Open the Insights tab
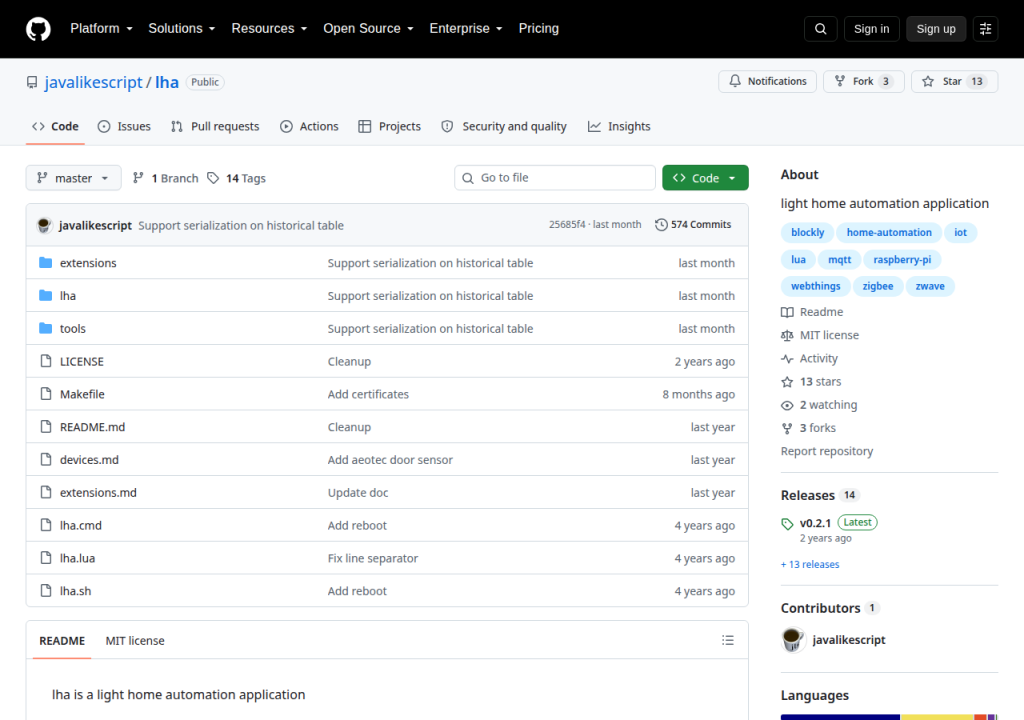This screenshot has height=720, width=1024. pyautogui.click(x=619, y=126)
